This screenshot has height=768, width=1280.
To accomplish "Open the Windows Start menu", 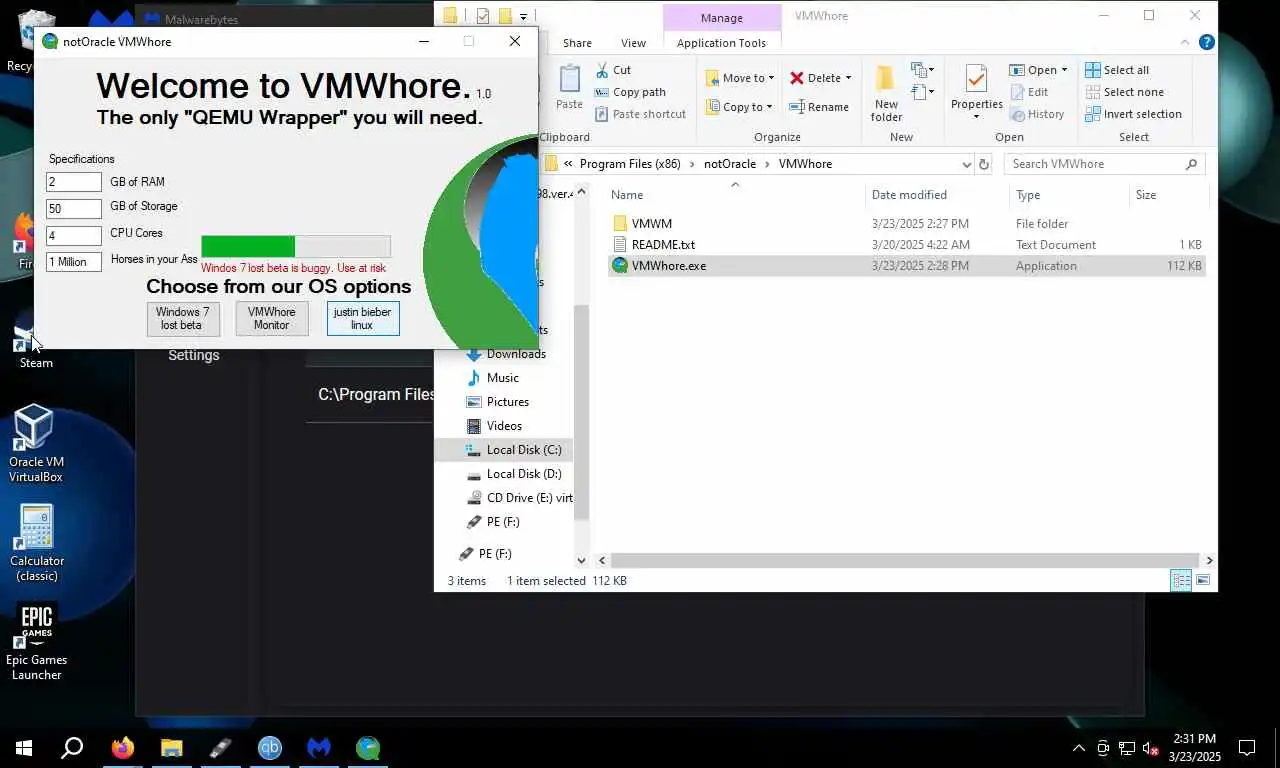I will 24,748.
